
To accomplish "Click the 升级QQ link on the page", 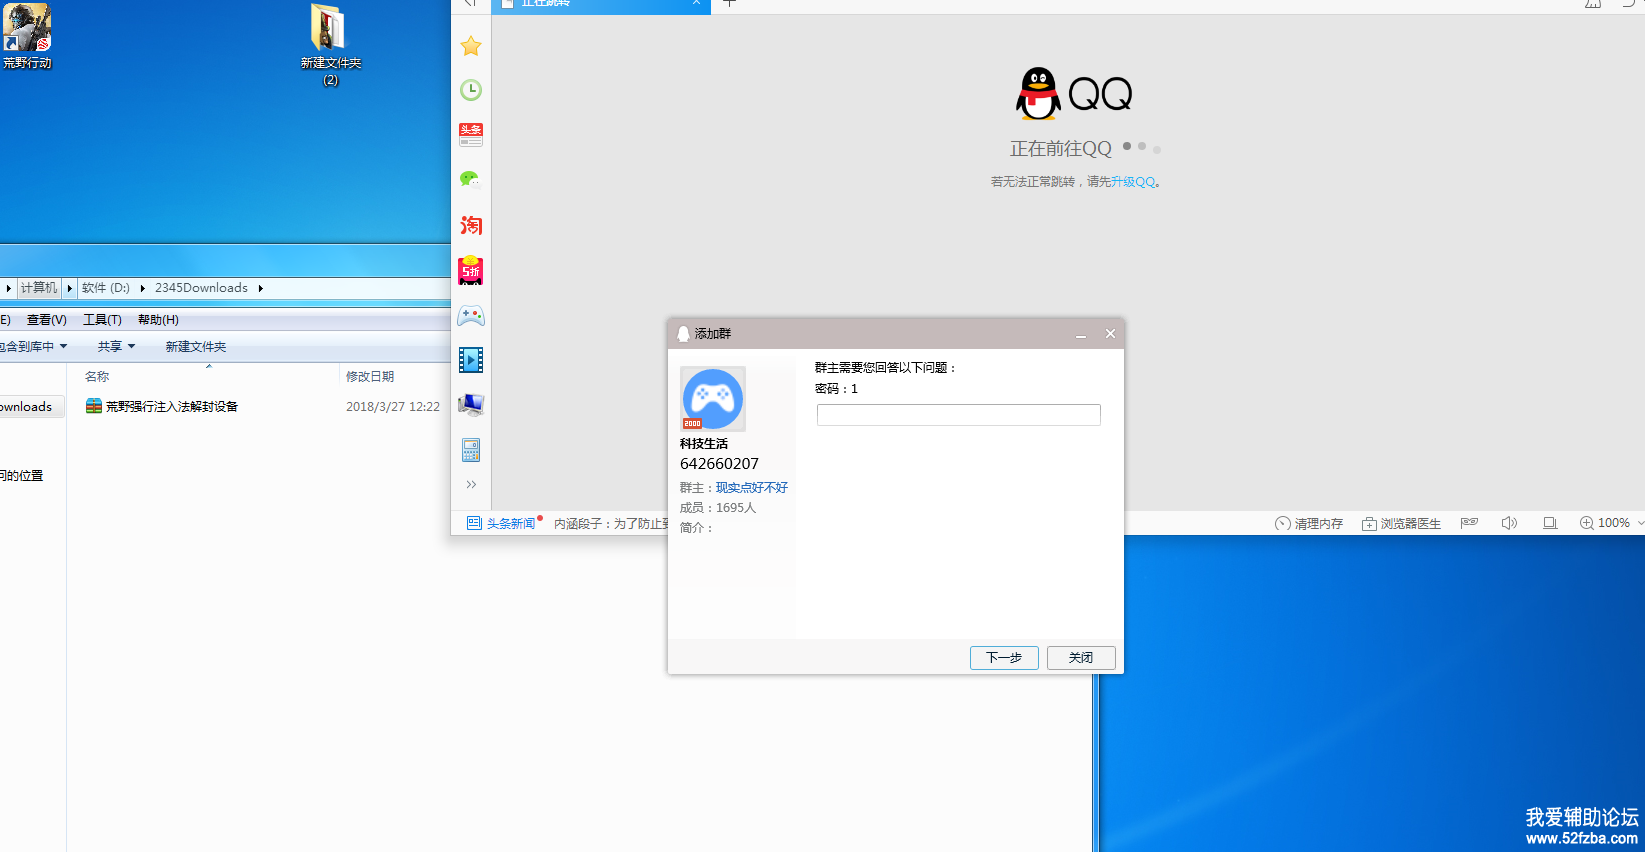I will click(1133, 182).
